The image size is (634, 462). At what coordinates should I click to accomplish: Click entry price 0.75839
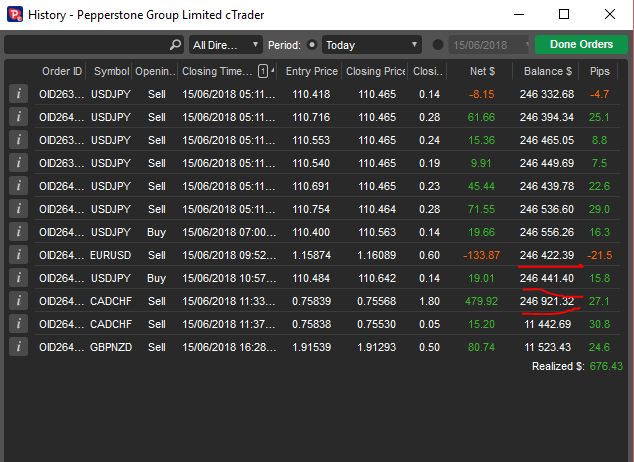311,301
